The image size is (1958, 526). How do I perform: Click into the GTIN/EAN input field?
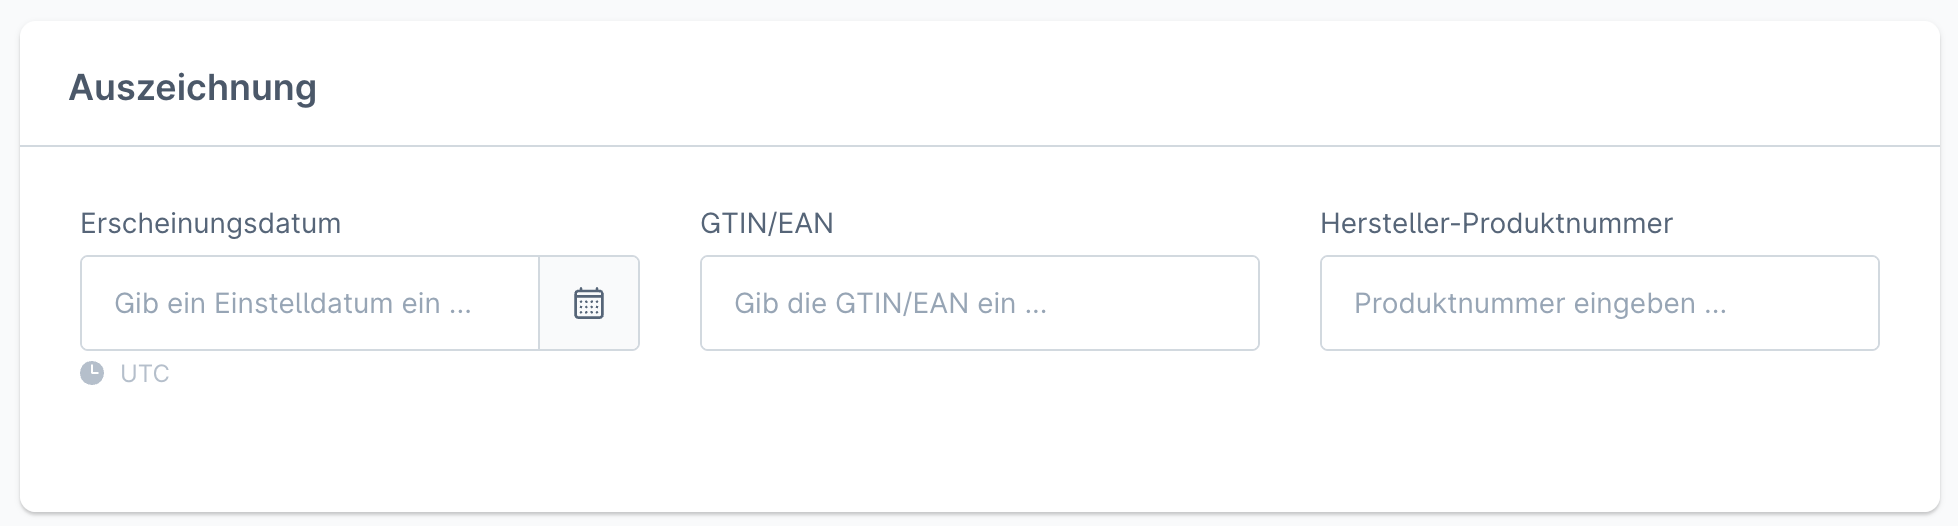click(x=979, y=303)
